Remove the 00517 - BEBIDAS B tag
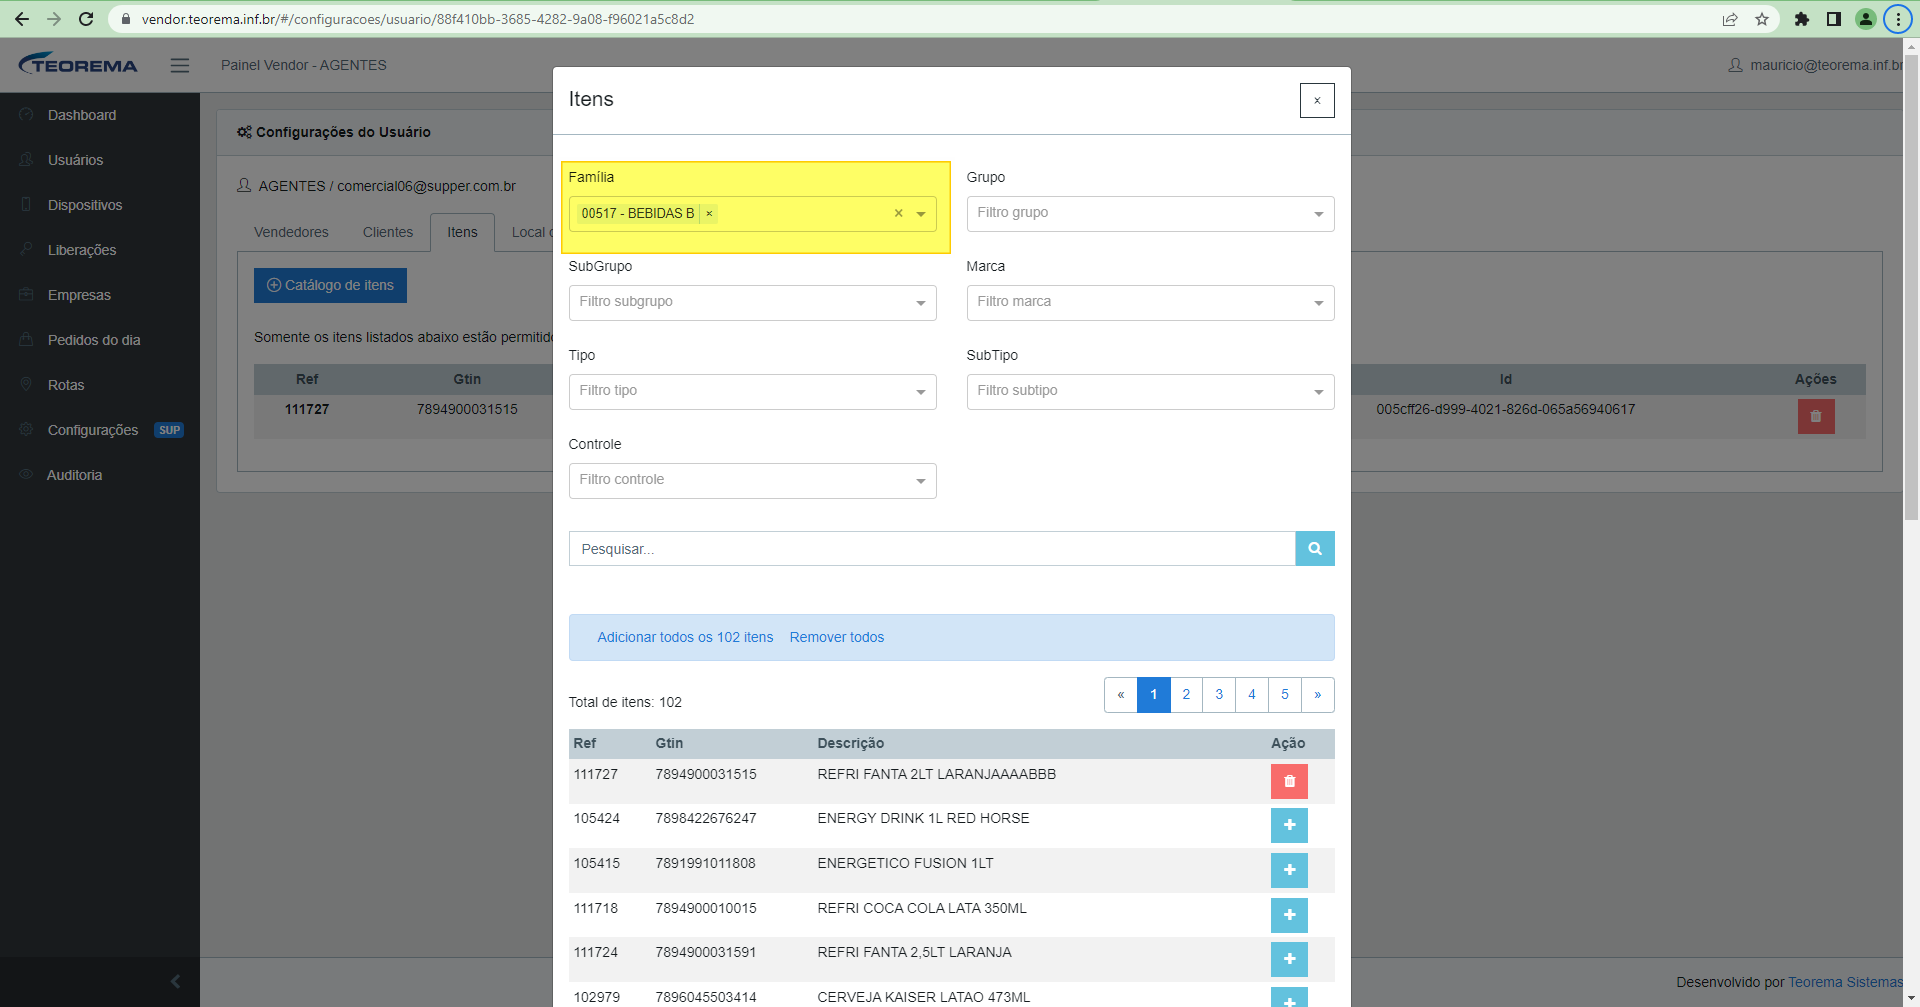This screenshot has width=1920, height=1007. coord(709,213)
